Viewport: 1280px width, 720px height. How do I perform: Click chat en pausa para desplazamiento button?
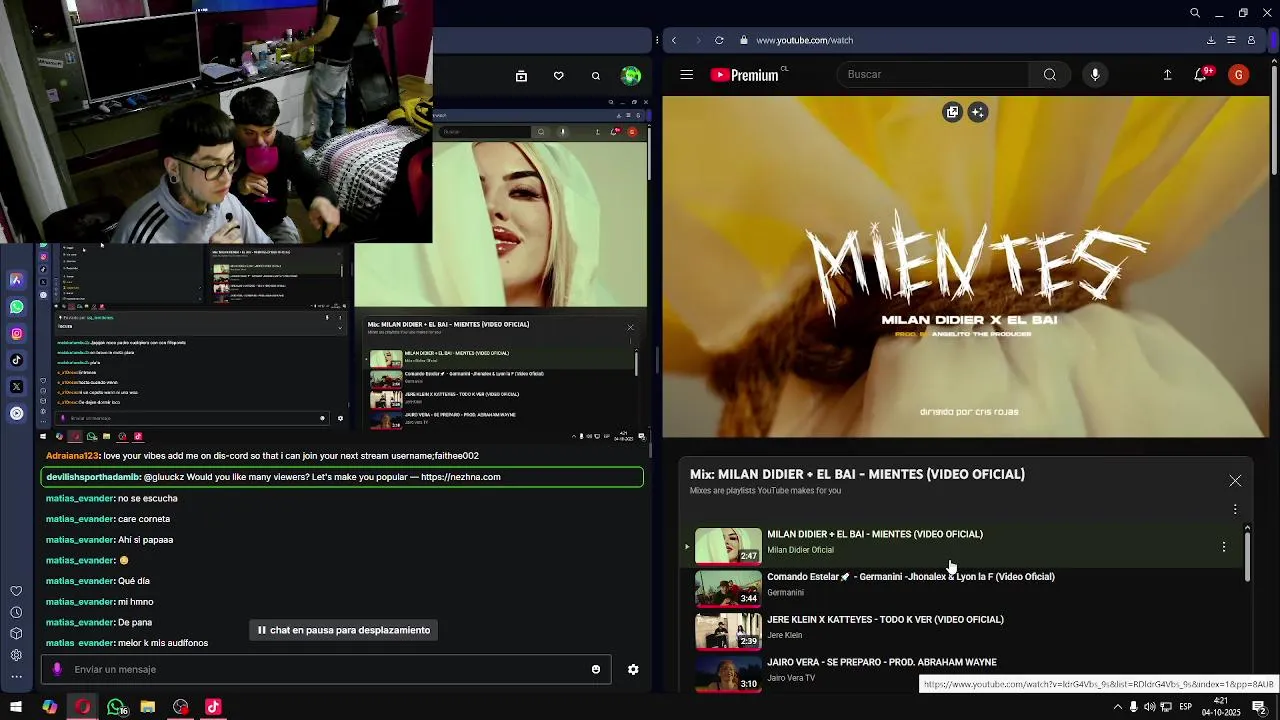point(344,630)
